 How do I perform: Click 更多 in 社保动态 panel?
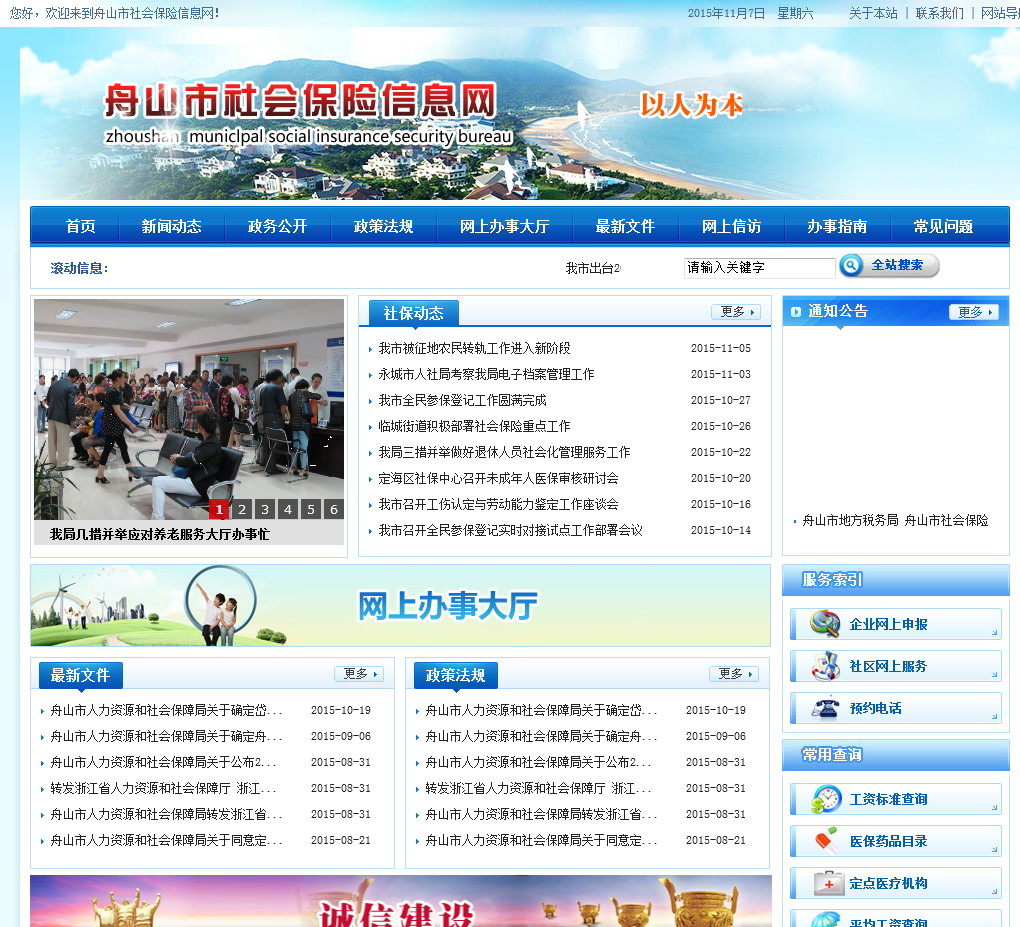click(736, 312)
